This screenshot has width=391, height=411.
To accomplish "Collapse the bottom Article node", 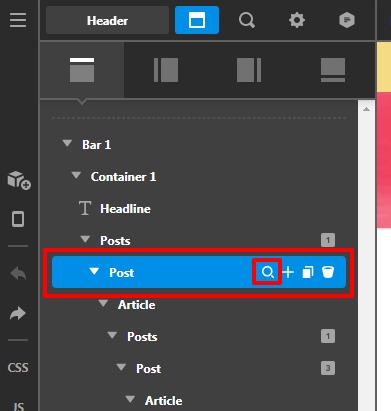I will [130, 399].
